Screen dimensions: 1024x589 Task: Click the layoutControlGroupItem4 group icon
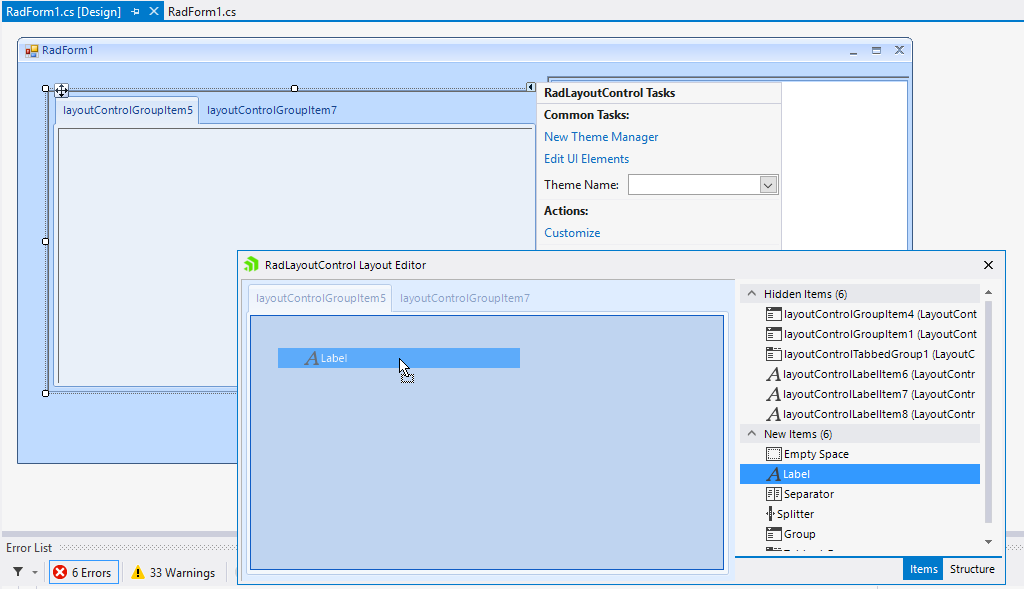point(773,314)
